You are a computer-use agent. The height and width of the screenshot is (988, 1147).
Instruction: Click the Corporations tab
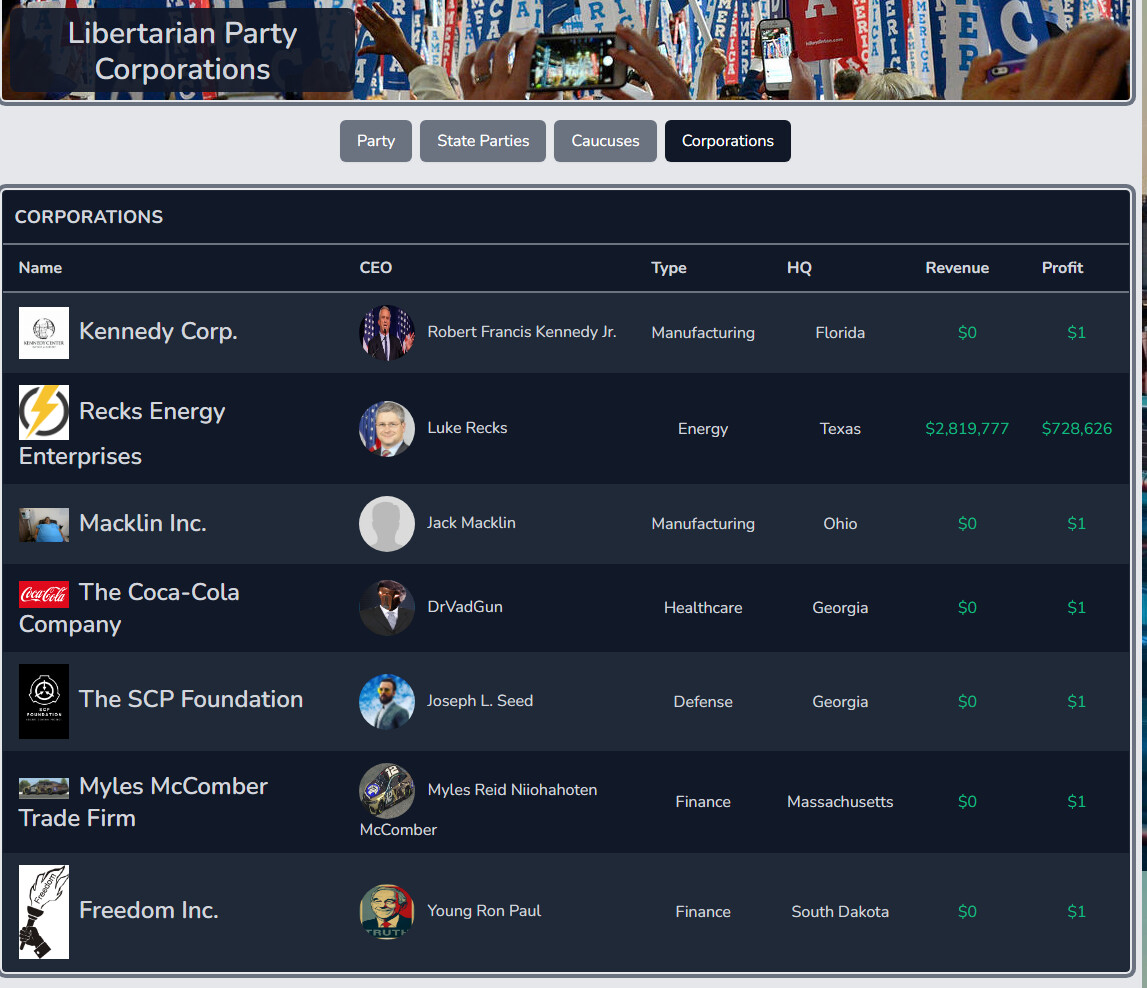727,141
